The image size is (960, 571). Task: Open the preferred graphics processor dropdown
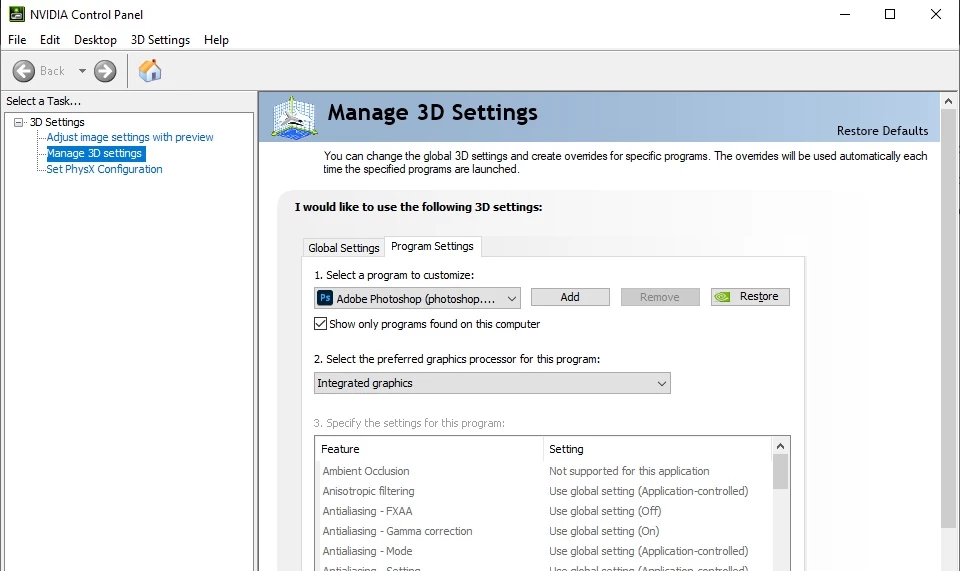(x=492, y=383)
